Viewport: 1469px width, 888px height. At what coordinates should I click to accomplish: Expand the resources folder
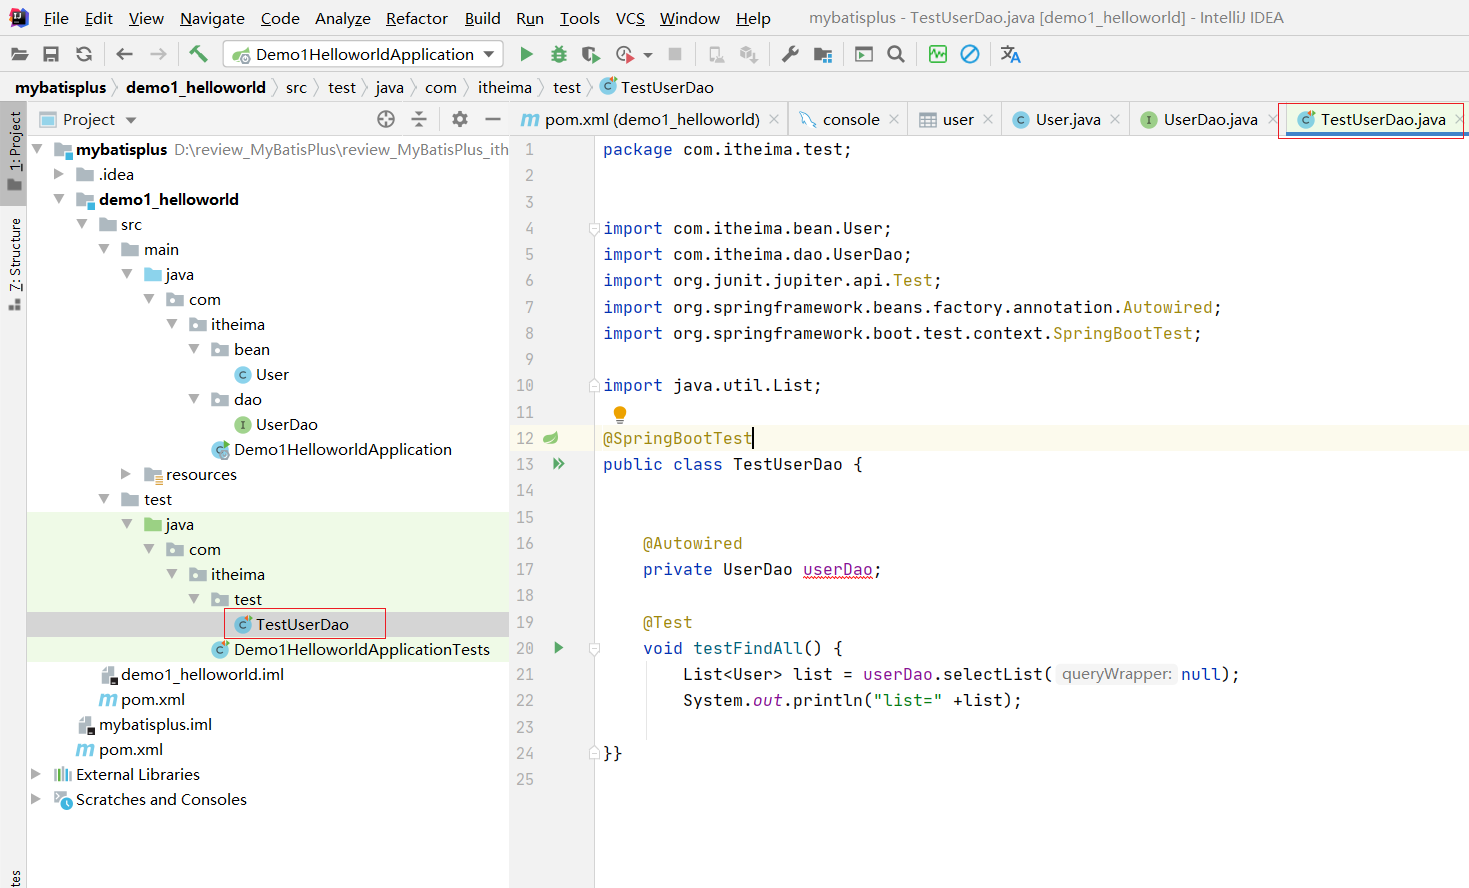[x=126, y=474]
